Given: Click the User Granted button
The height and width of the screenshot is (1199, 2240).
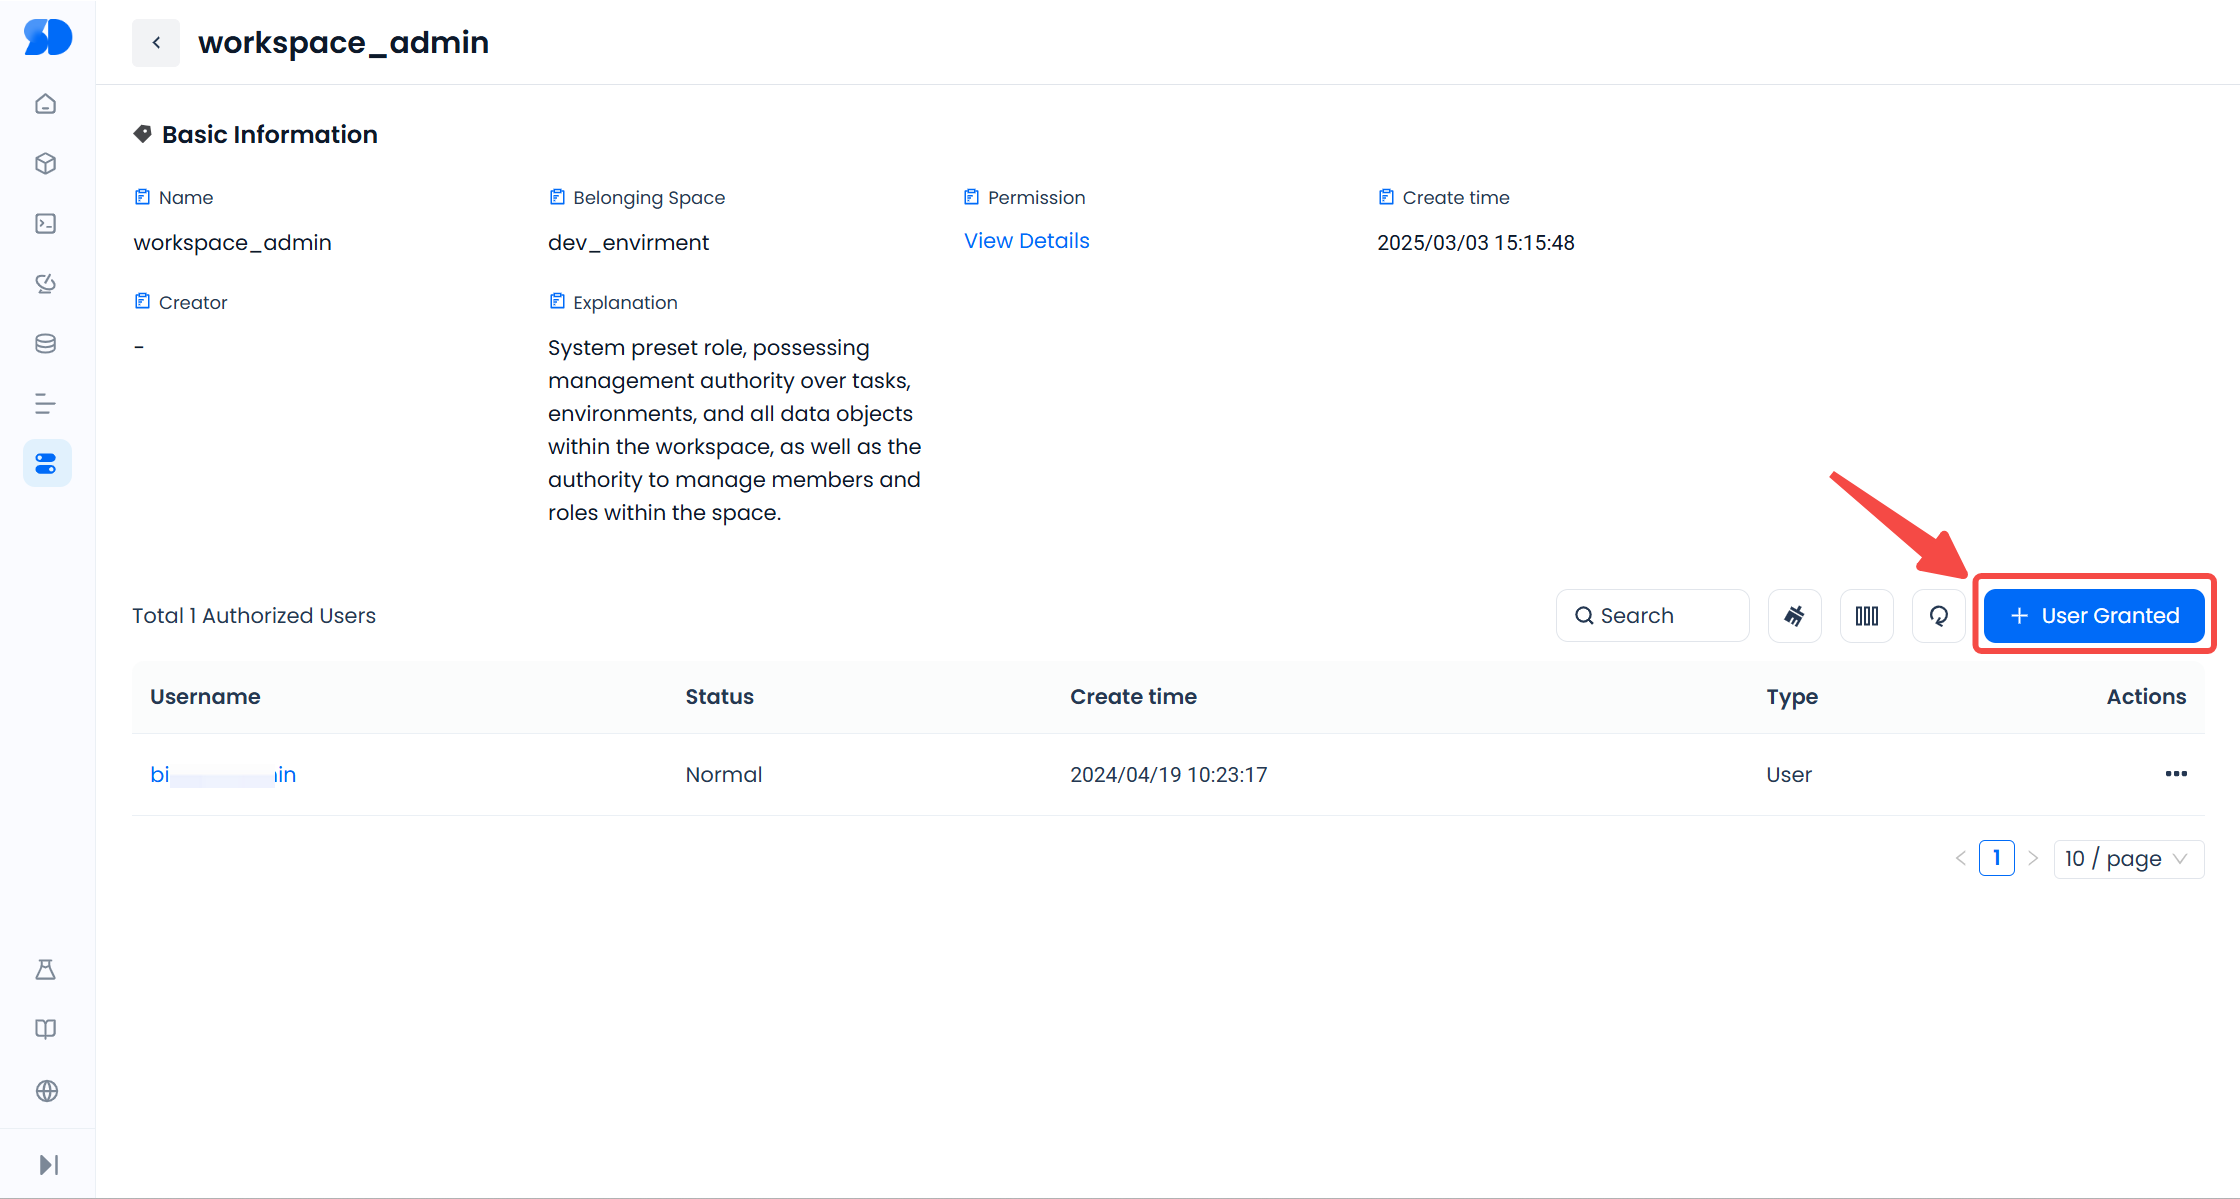Looking at the screenshot, I should (2094, 616).
